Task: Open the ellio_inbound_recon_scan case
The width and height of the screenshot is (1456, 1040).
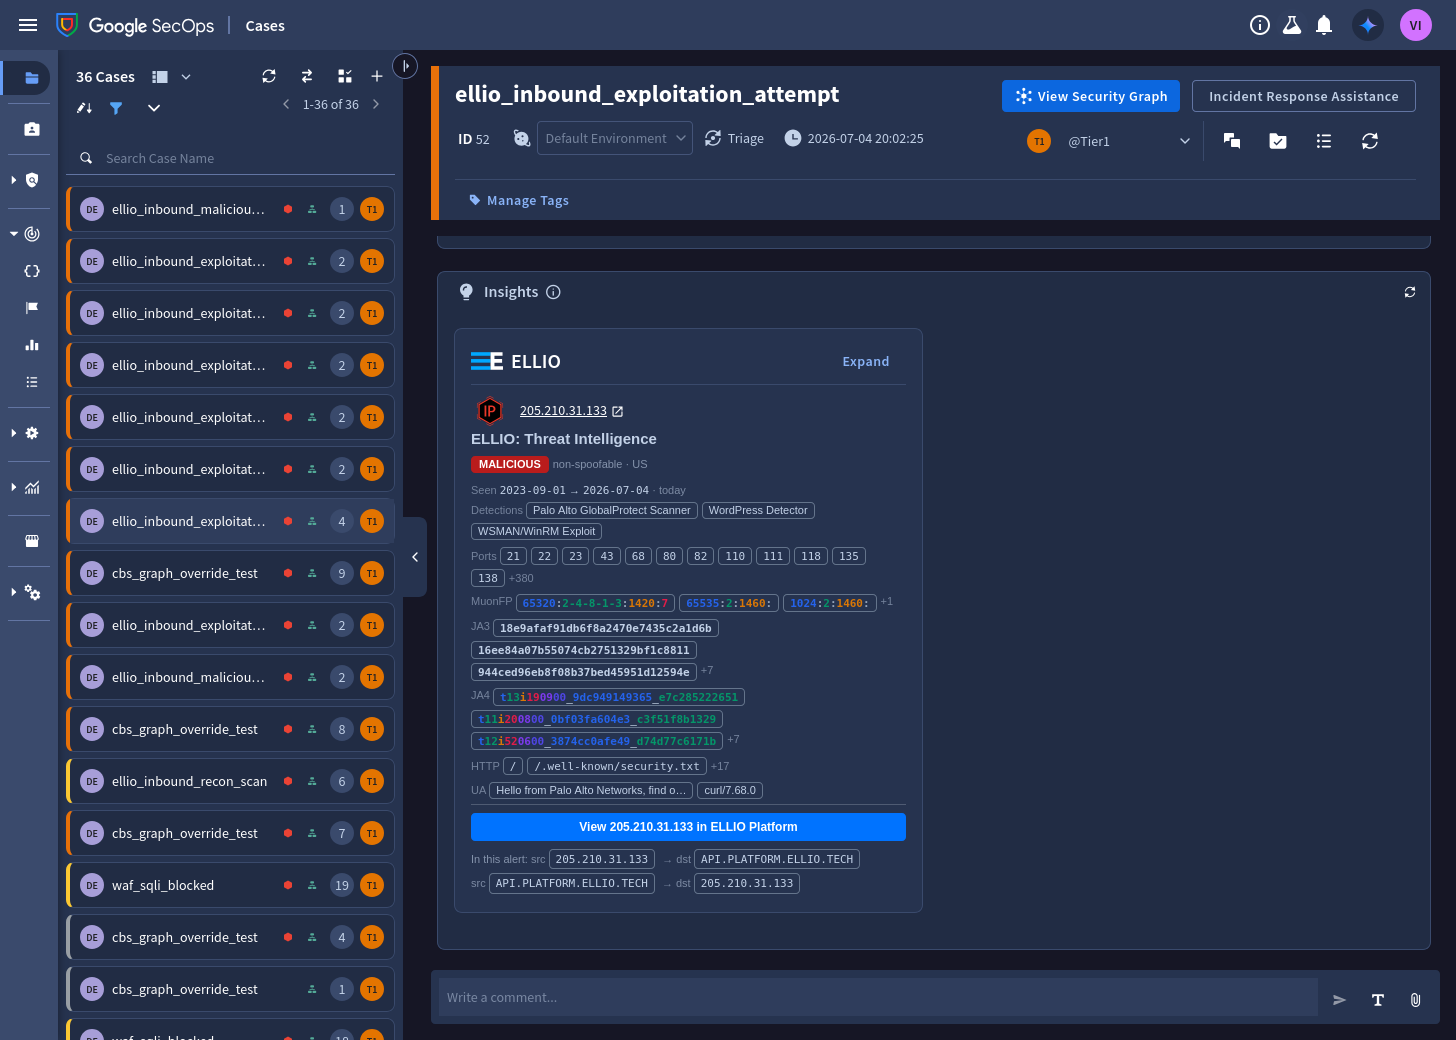Action: coord(231,781)
